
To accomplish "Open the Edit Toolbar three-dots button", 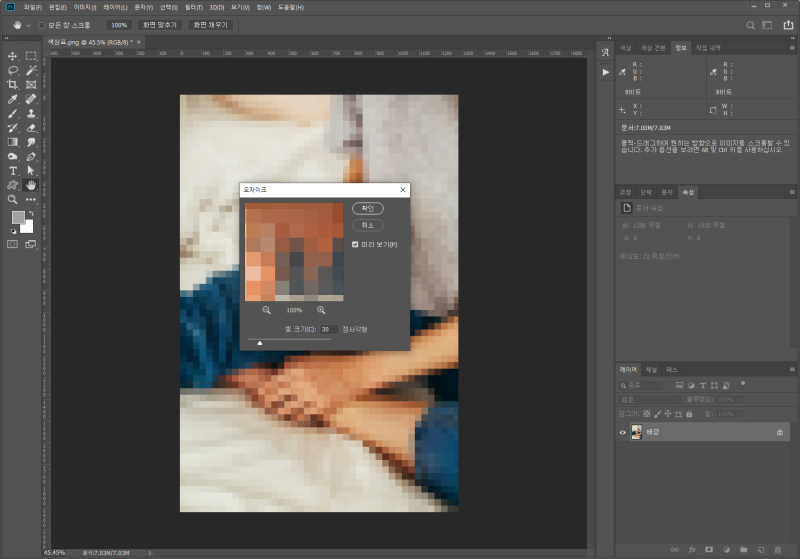I will (x=31, y=199).
